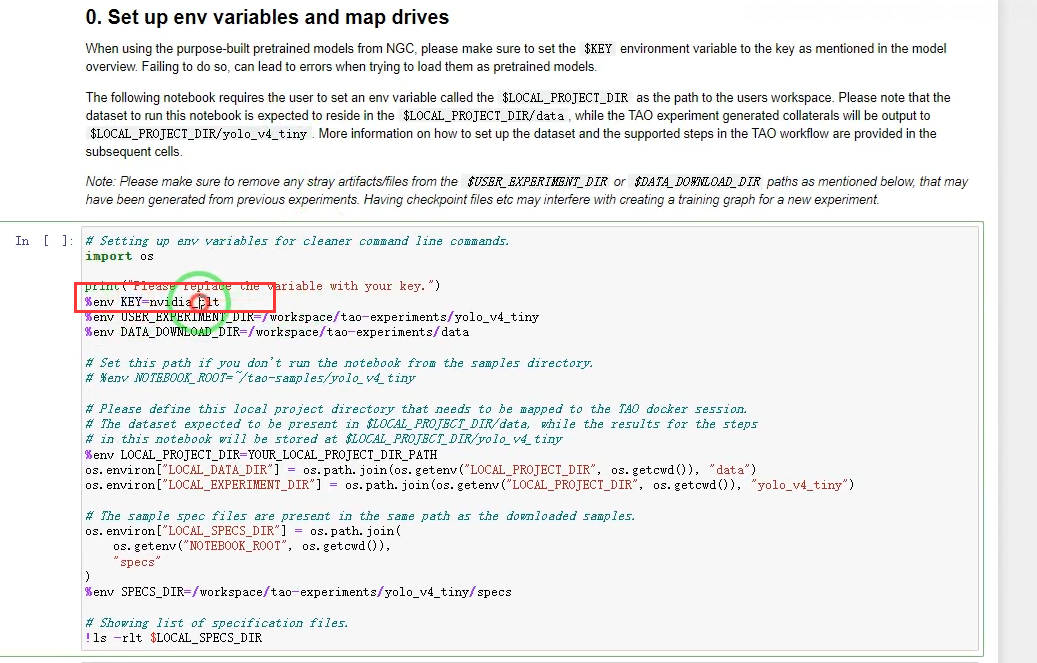The image size is (1037, 663).
Task: Click the "# The sample spec files" comment
Action: 360,515
